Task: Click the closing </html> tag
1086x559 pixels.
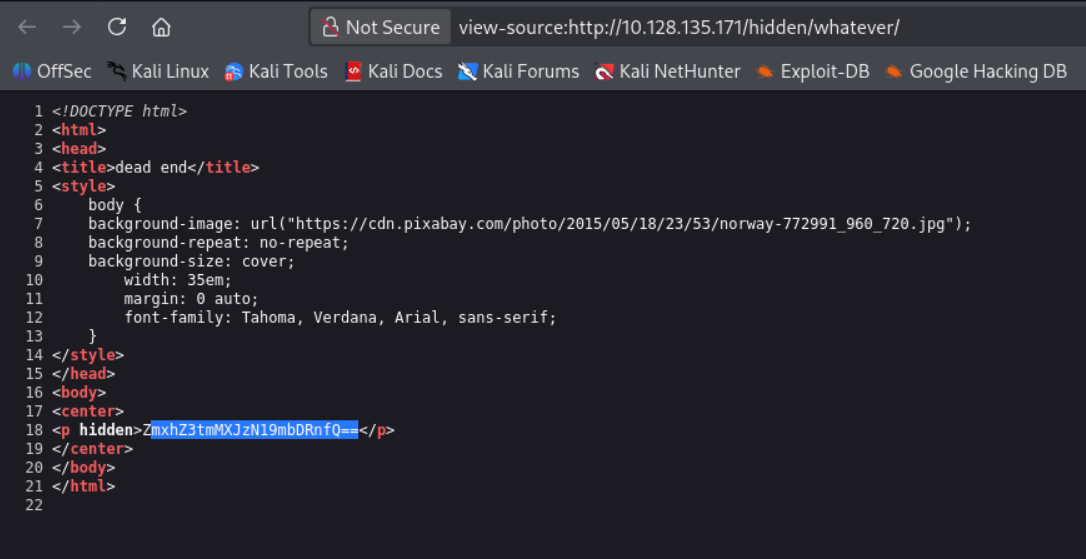Action: [x=83, y=486]
